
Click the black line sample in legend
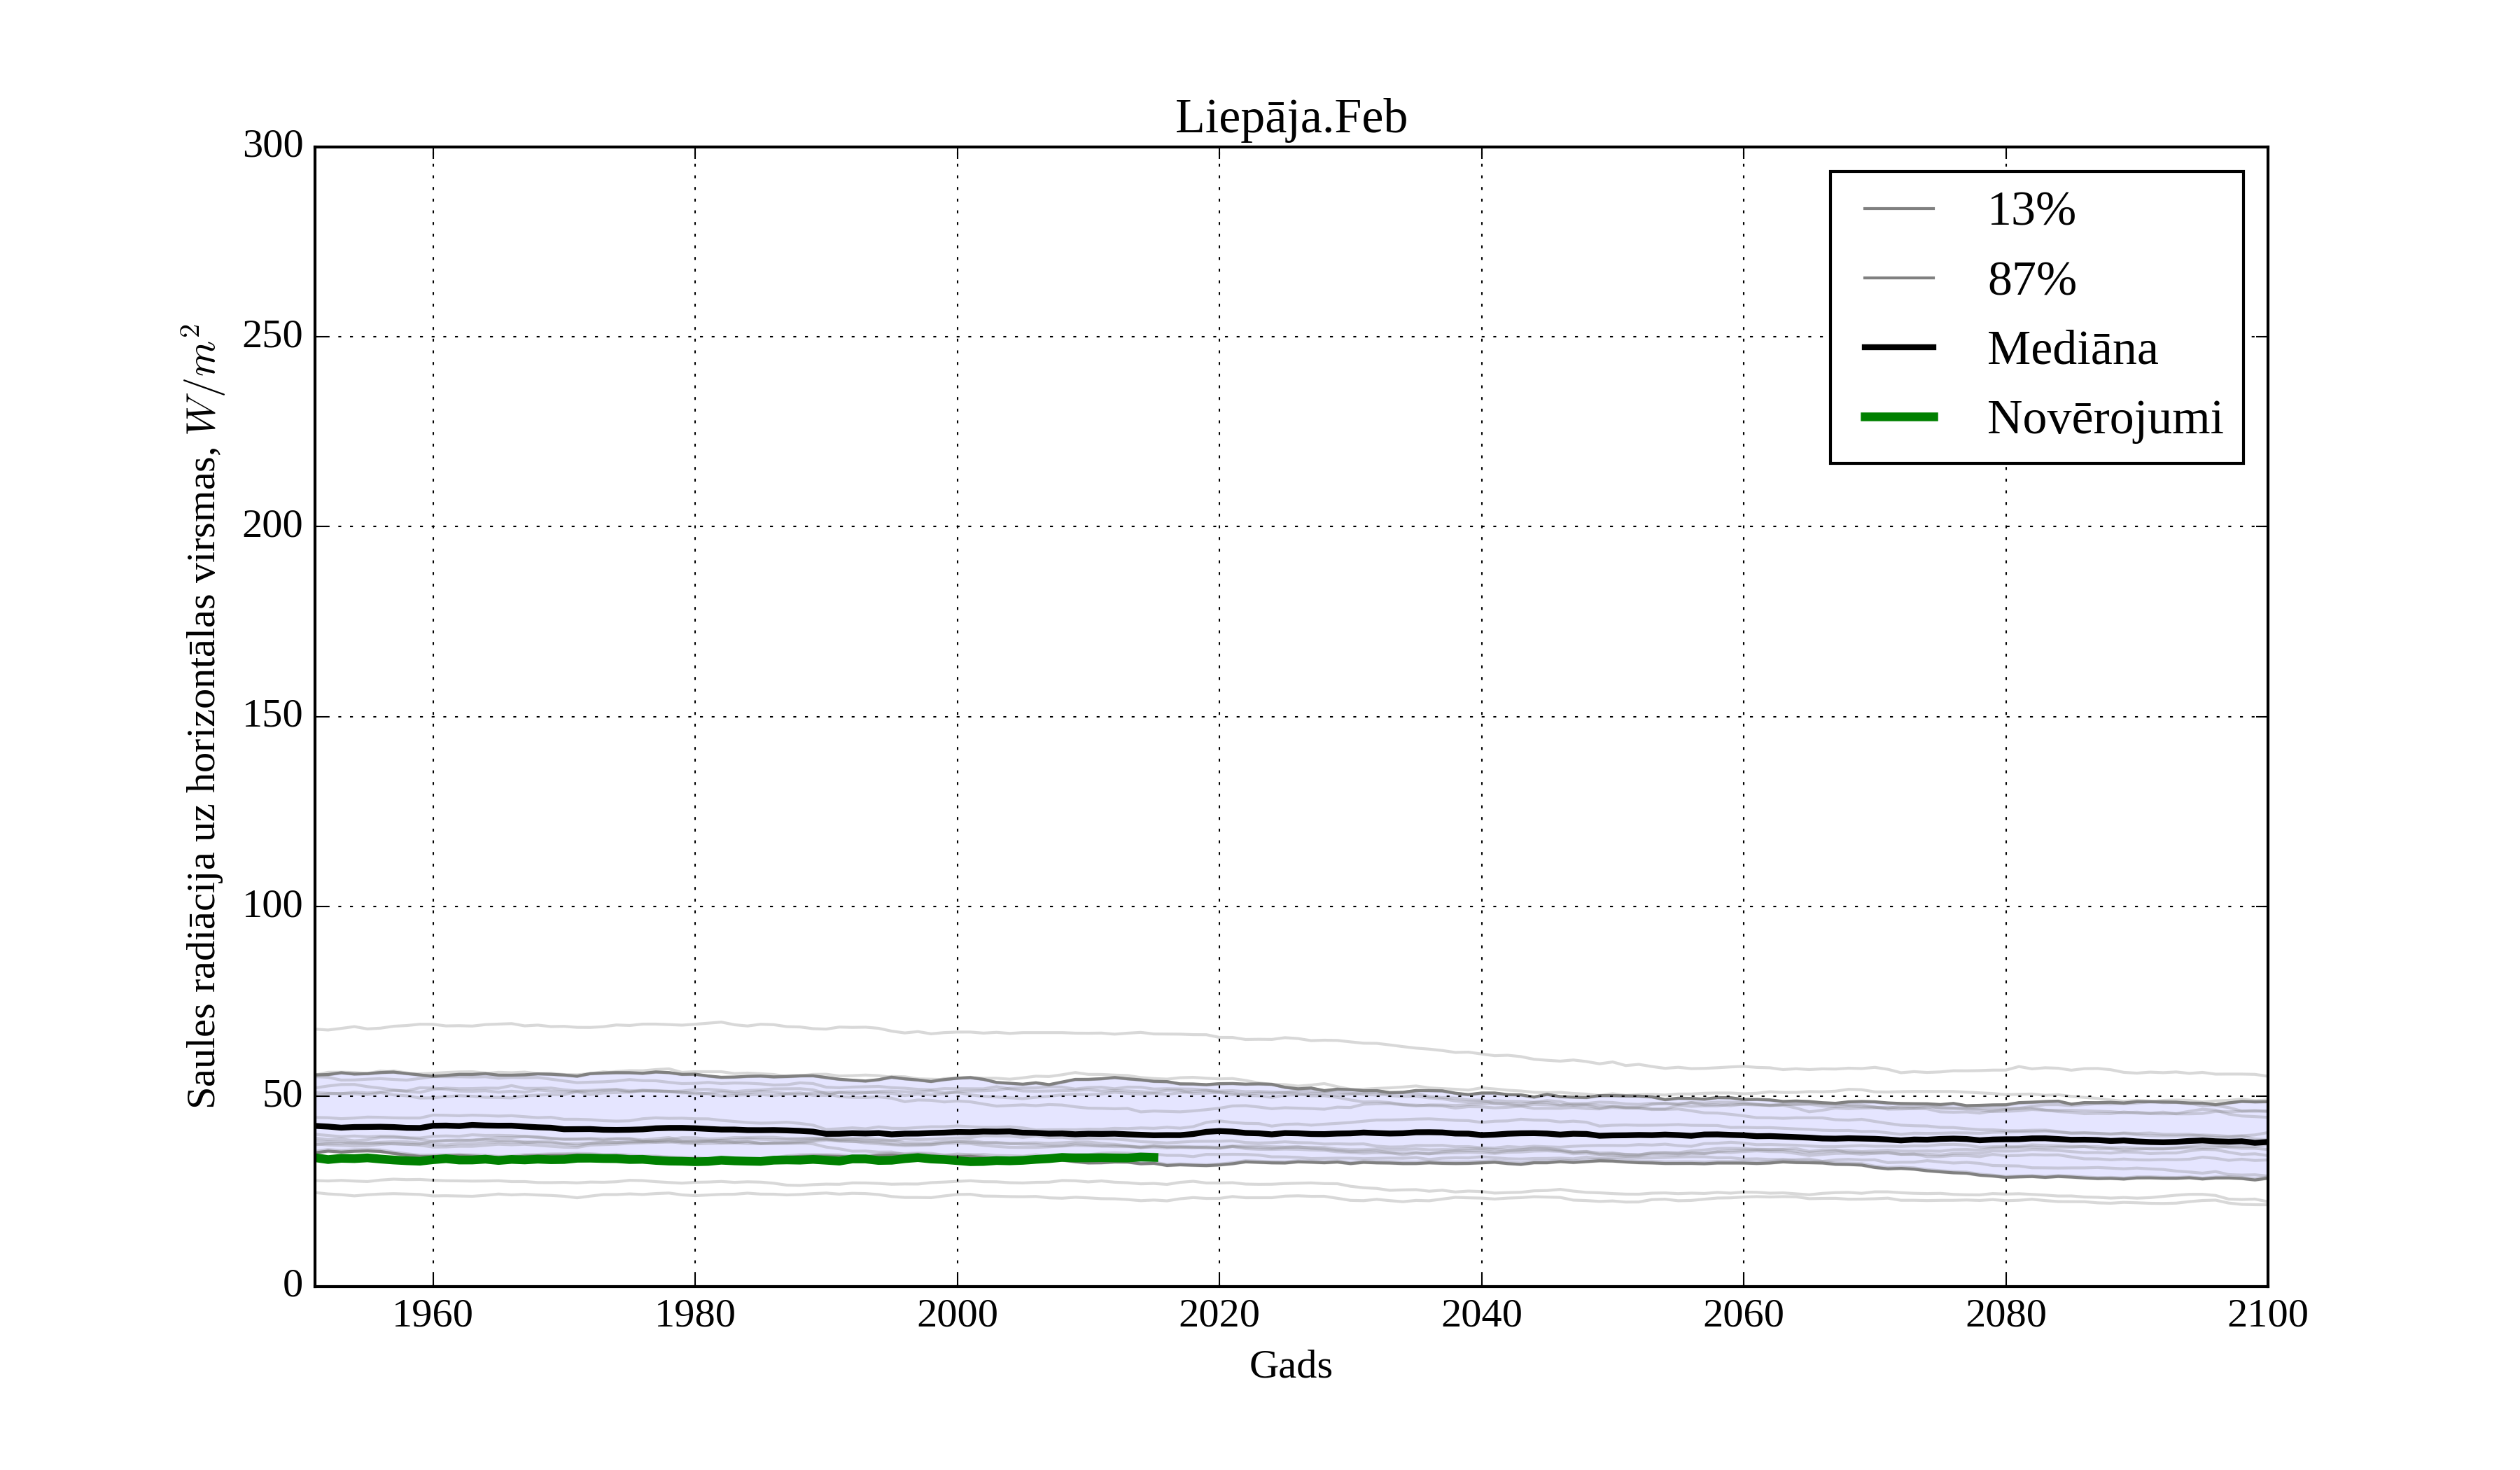(x=1898, y=347)
